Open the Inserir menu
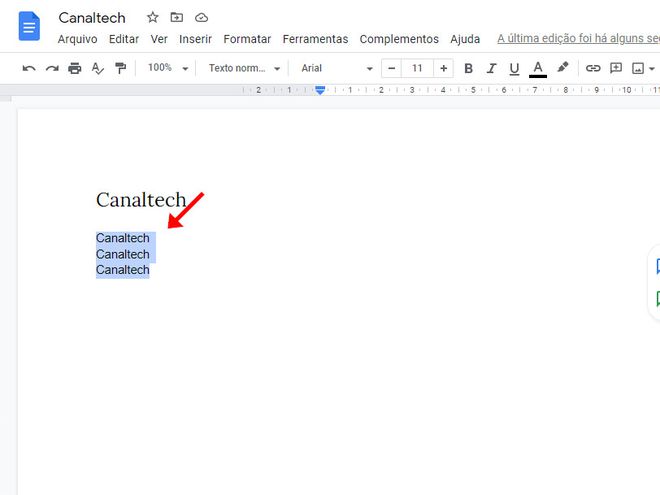Screen dimensions: 660x495 tap(195, 39)
